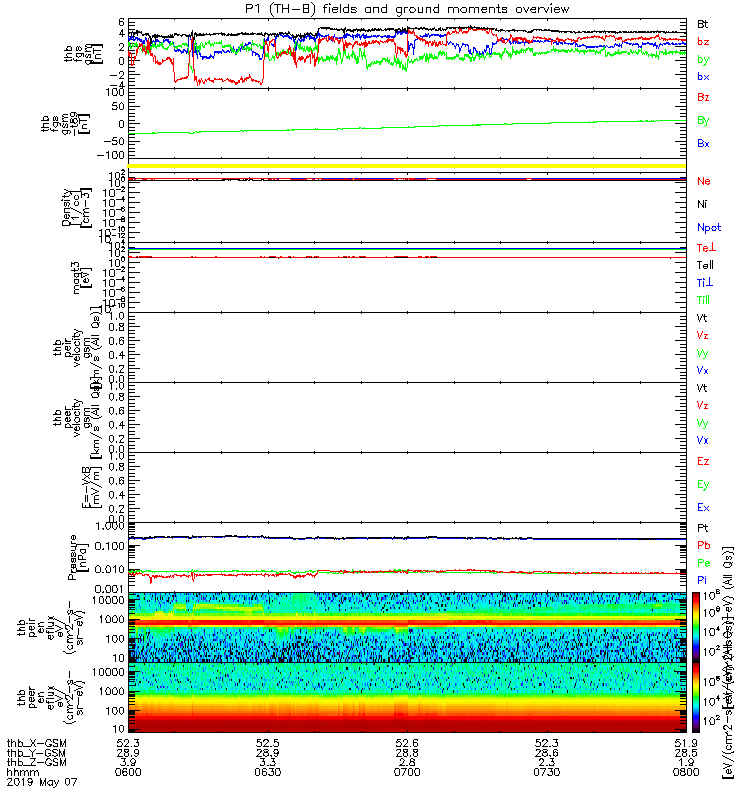Image resolution: width=750 pixels, height=800 pixels.
Task: Click the Ez legend in electric field panel
Action: pos(703,461)
